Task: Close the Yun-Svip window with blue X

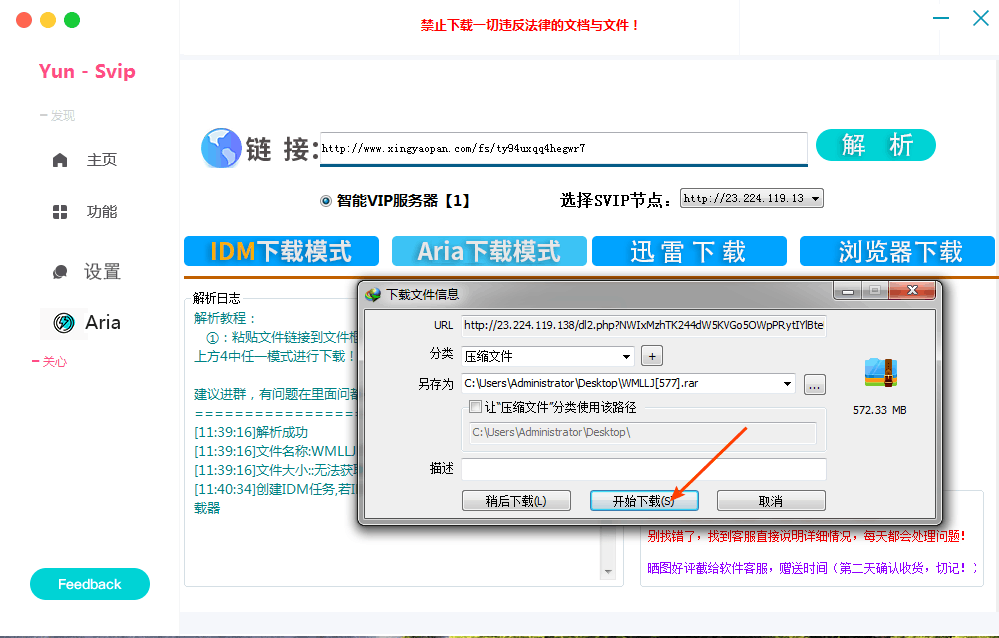Action: (981, 18)
